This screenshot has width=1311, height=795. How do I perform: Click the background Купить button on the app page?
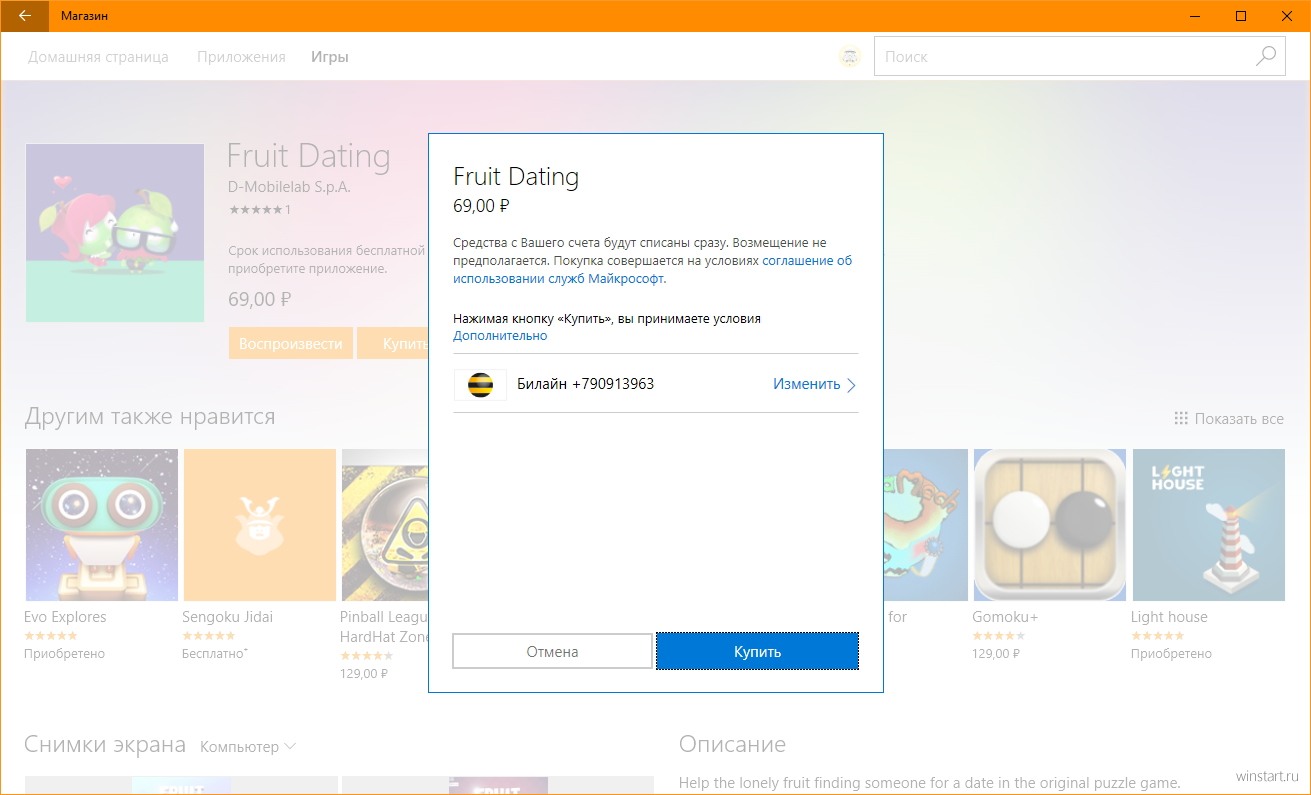pos(394,343)
